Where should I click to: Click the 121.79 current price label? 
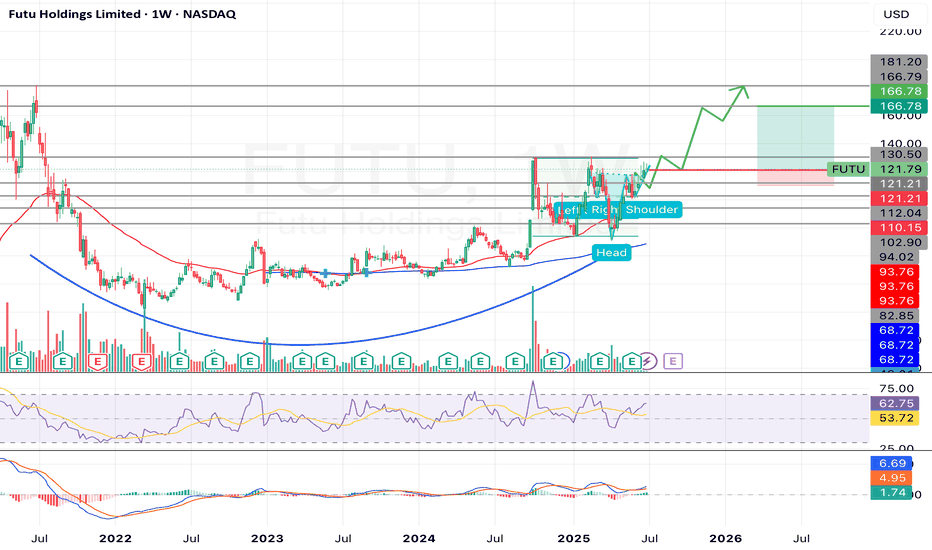[x=900, y=169]
